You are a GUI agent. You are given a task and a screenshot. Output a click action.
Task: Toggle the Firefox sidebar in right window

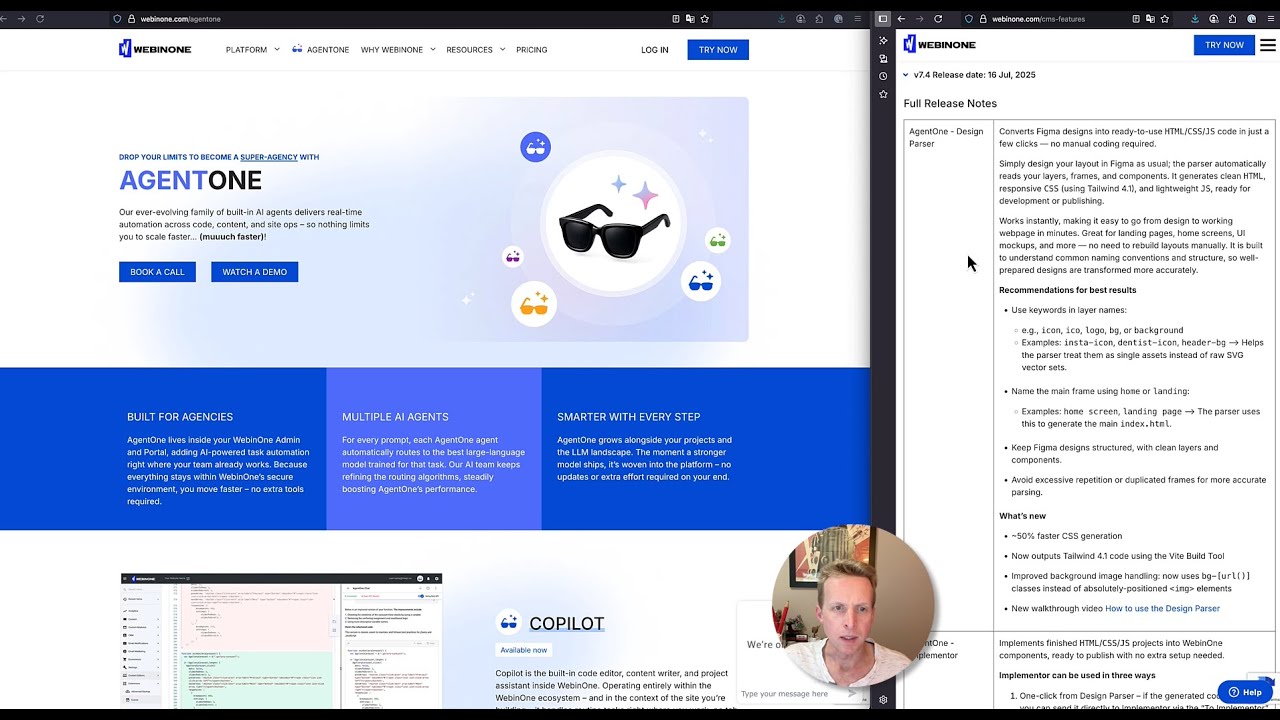click(x=883, y=19)
